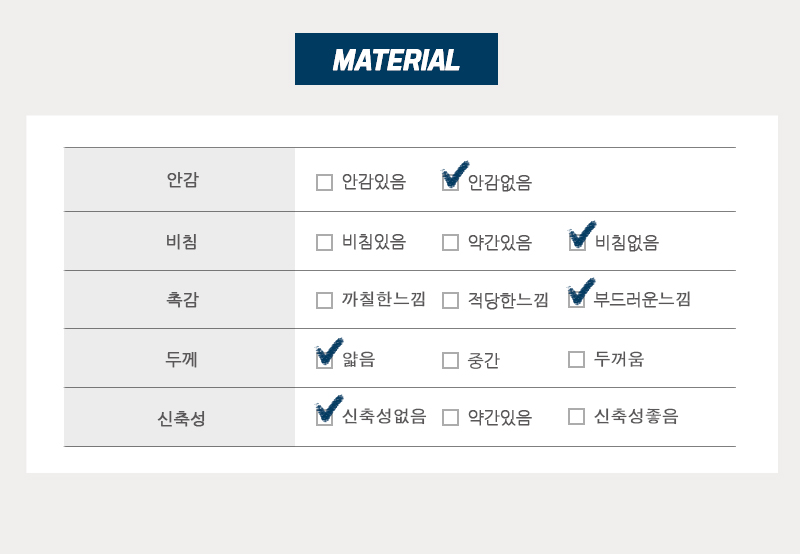
Task: Check the 두꺼움 thickness checkbox
Action: 577,359
